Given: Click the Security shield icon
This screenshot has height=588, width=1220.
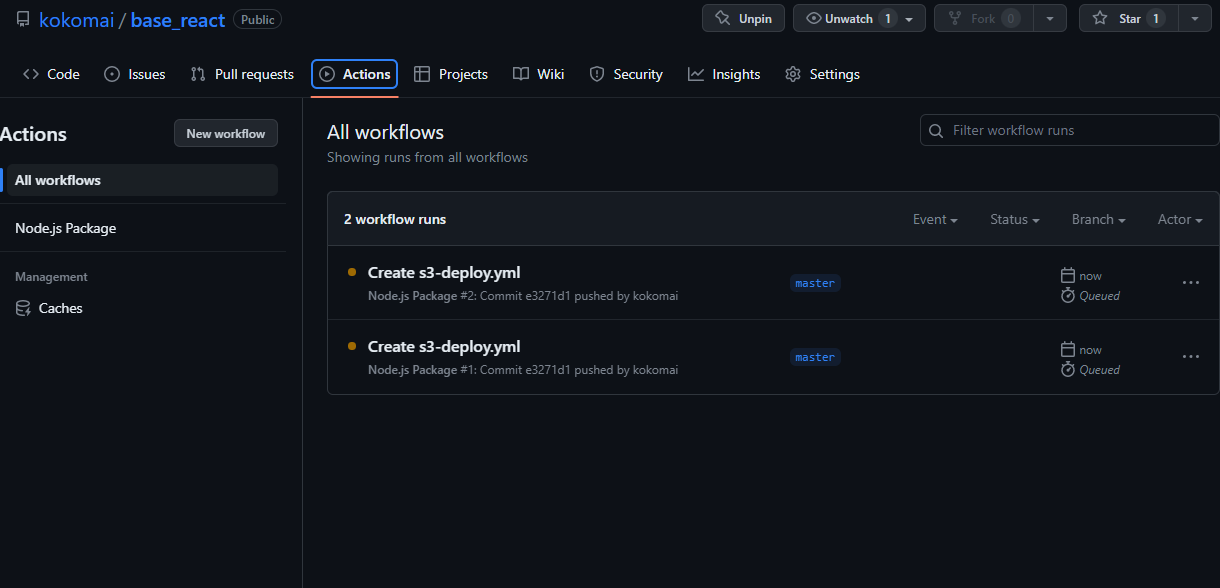Looking at the screenshot, I should (597, 74).
